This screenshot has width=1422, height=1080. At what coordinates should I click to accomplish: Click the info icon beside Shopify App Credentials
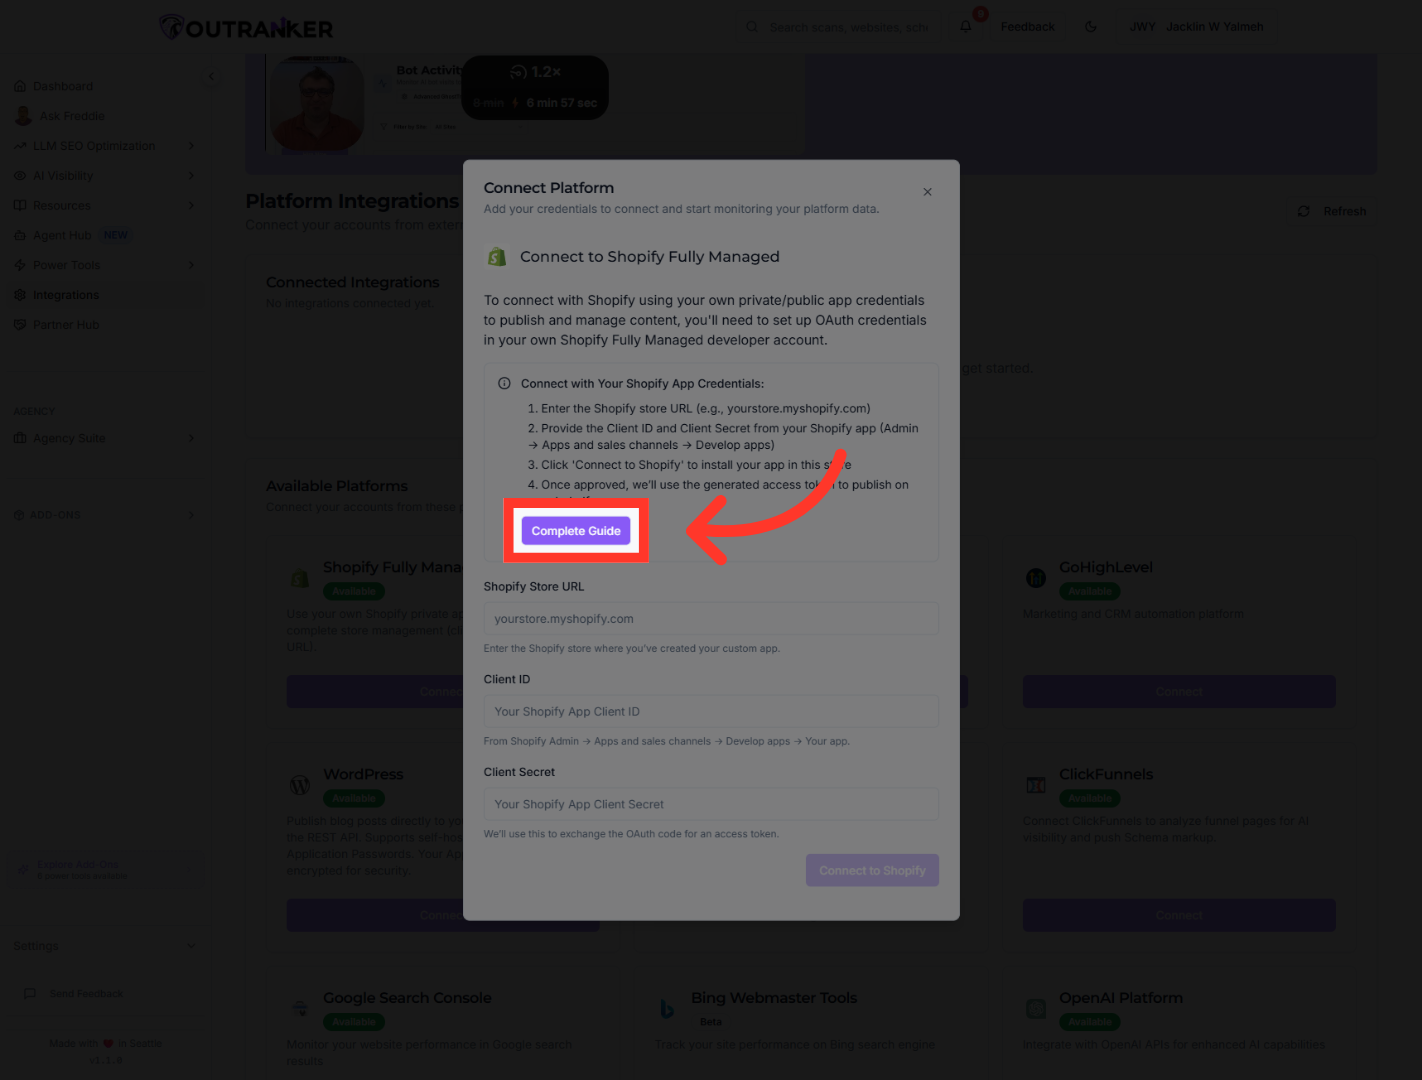click(504, 384)
